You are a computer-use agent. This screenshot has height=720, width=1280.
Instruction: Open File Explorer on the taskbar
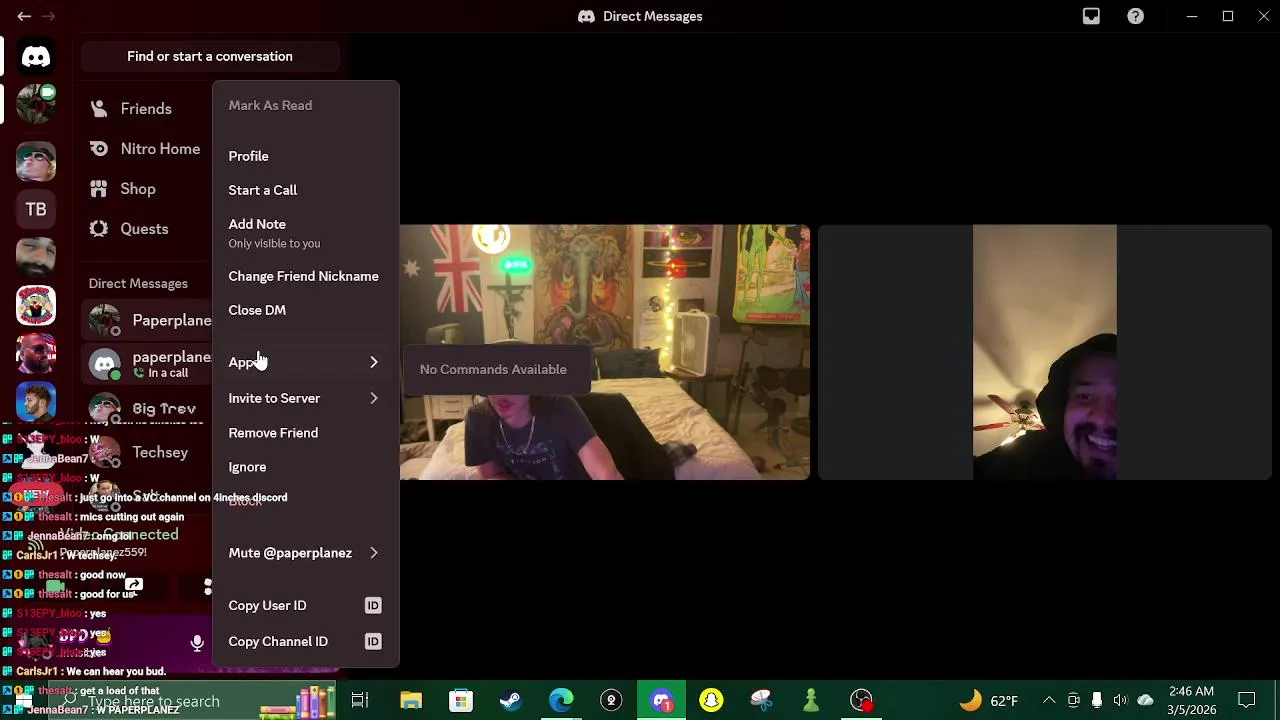click(411, 700)
